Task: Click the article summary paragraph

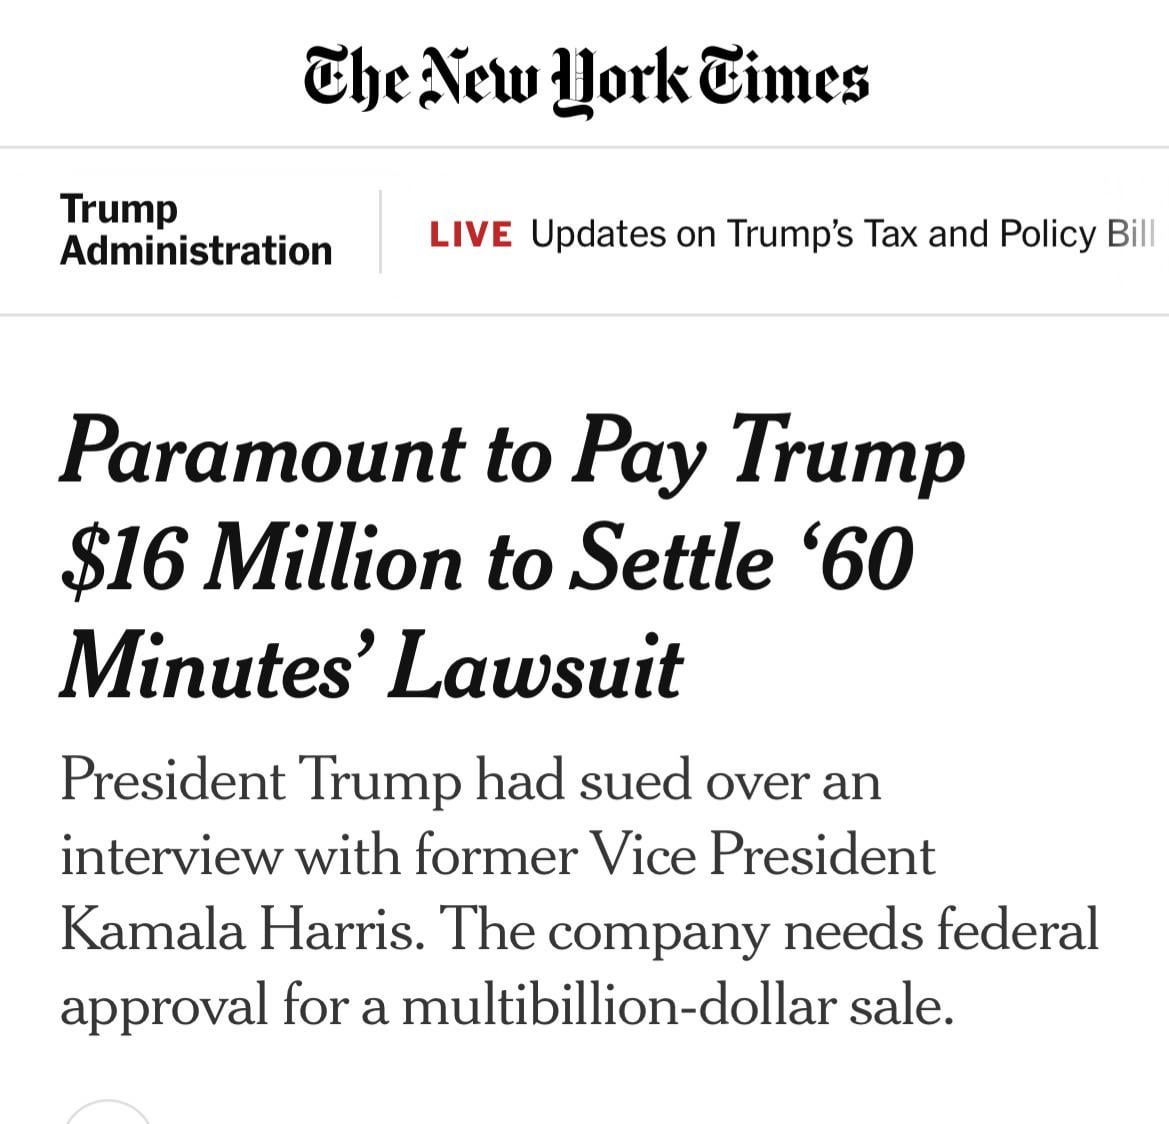Action: (x=579, y=892)
